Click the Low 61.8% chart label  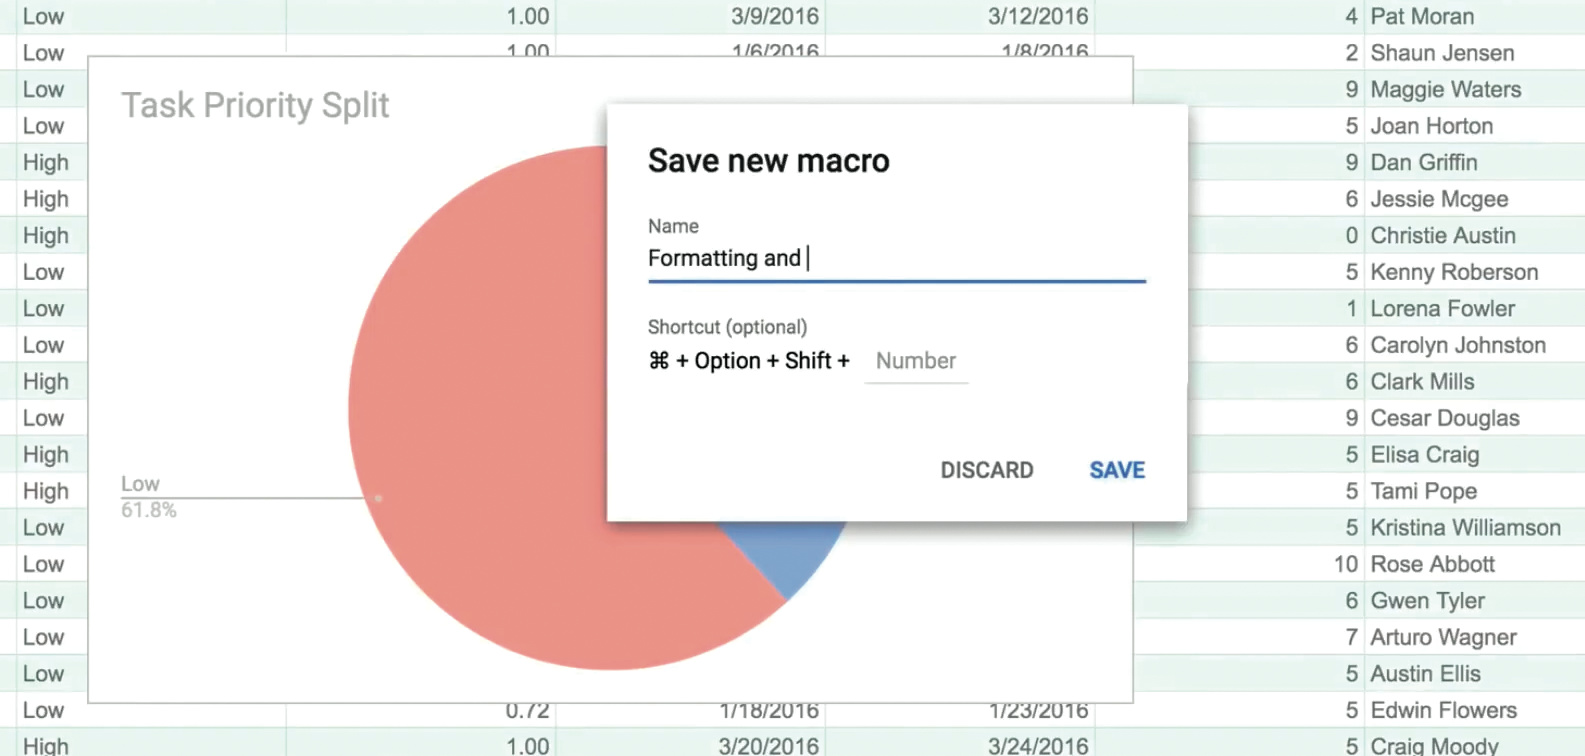(x=148, y=497)
